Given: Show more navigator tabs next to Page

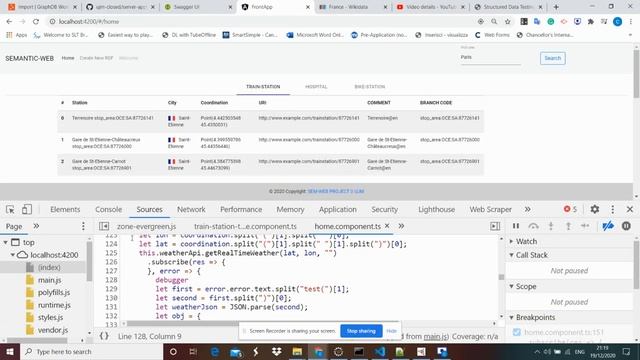Looking at the screenshot, I should point(36,226).
